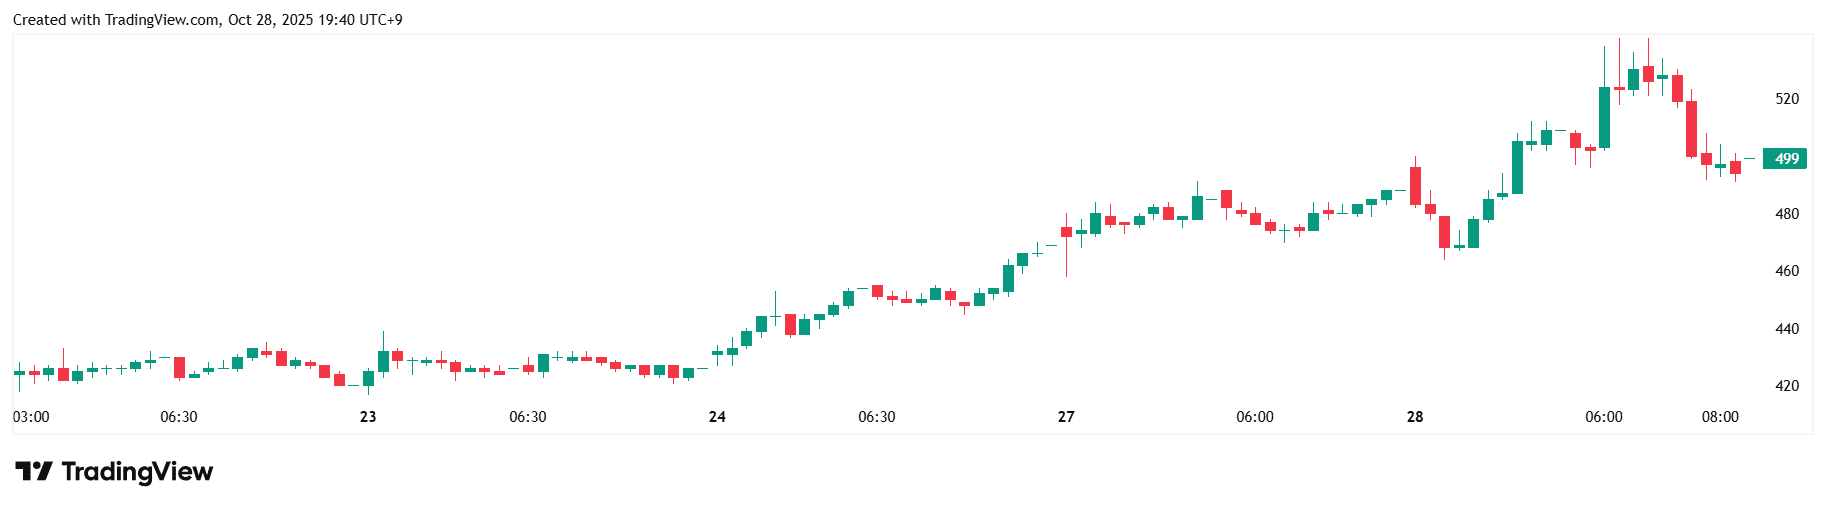Click the 420 price axis label

1786,386
